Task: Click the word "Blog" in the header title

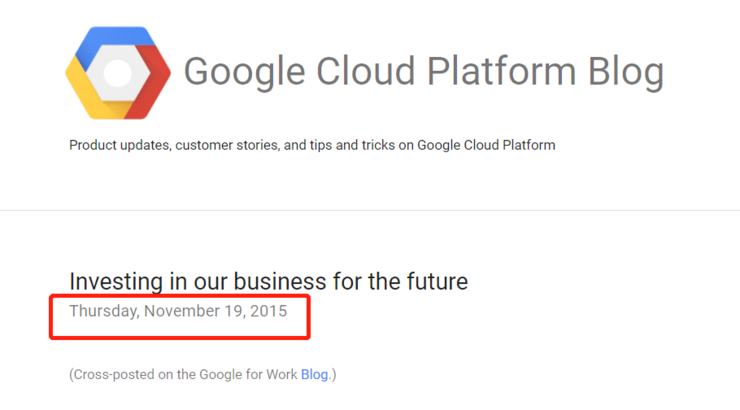Action: (x=626, y=72)
